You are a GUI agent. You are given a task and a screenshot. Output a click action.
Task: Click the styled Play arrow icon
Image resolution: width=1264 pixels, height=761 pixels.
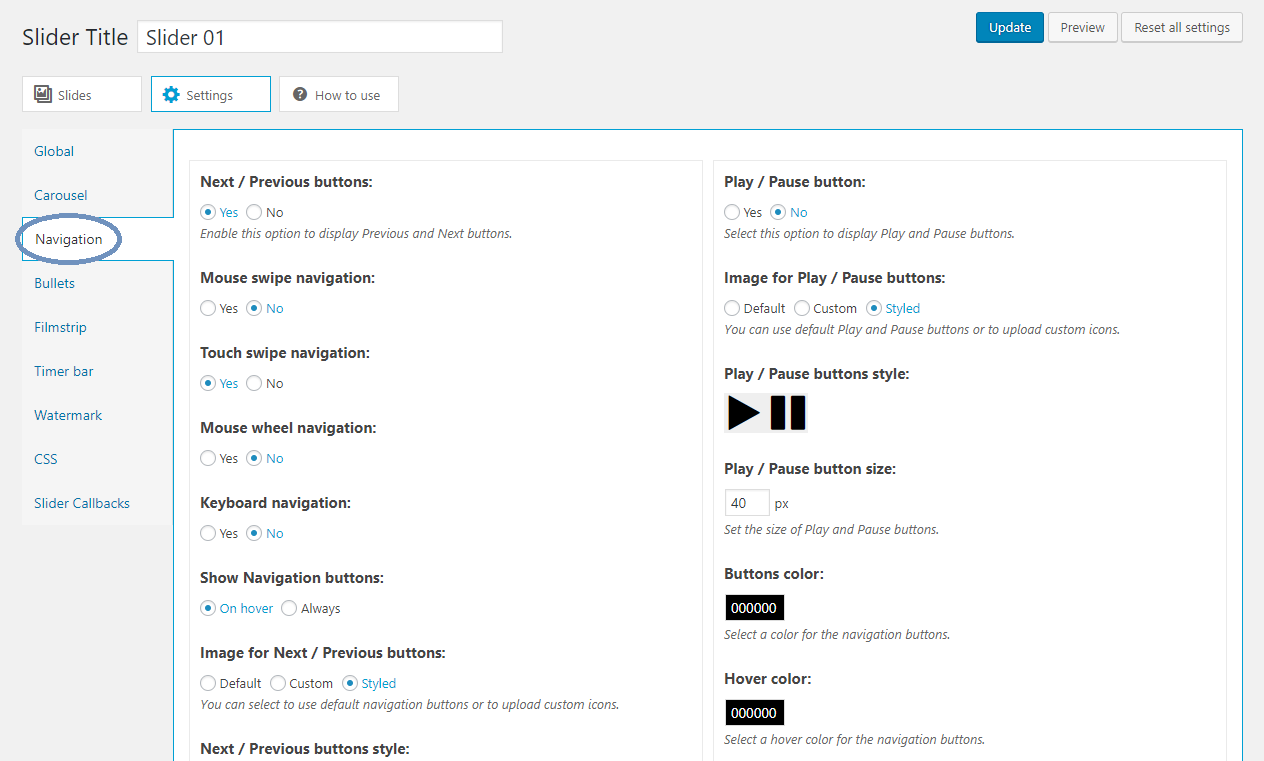point(744,413)
